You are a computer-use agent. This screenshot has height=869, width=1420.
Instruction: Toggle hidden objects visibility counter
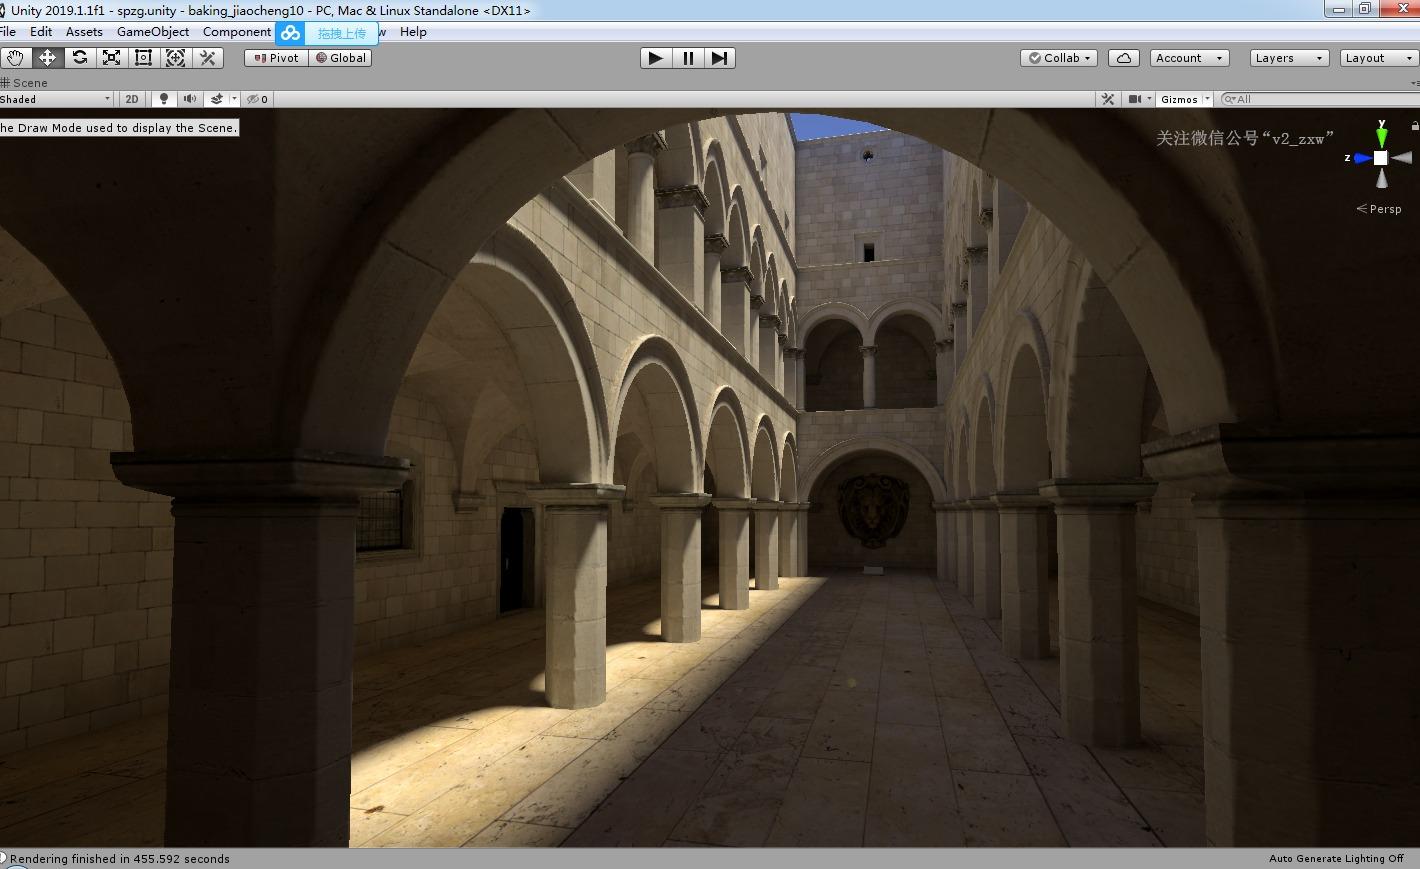pos(258,99)
